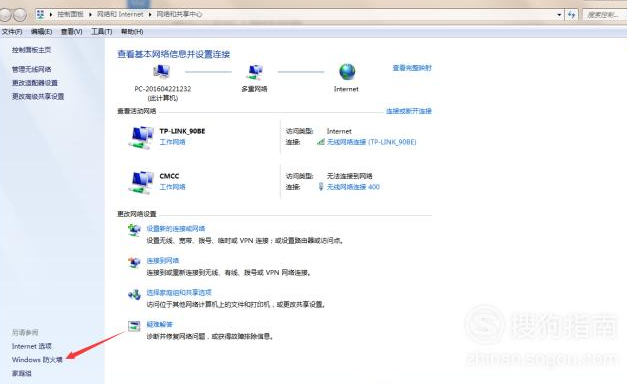
Task: Click the 设置新的连接或网络 icon
Action: (x=134, y=230)
